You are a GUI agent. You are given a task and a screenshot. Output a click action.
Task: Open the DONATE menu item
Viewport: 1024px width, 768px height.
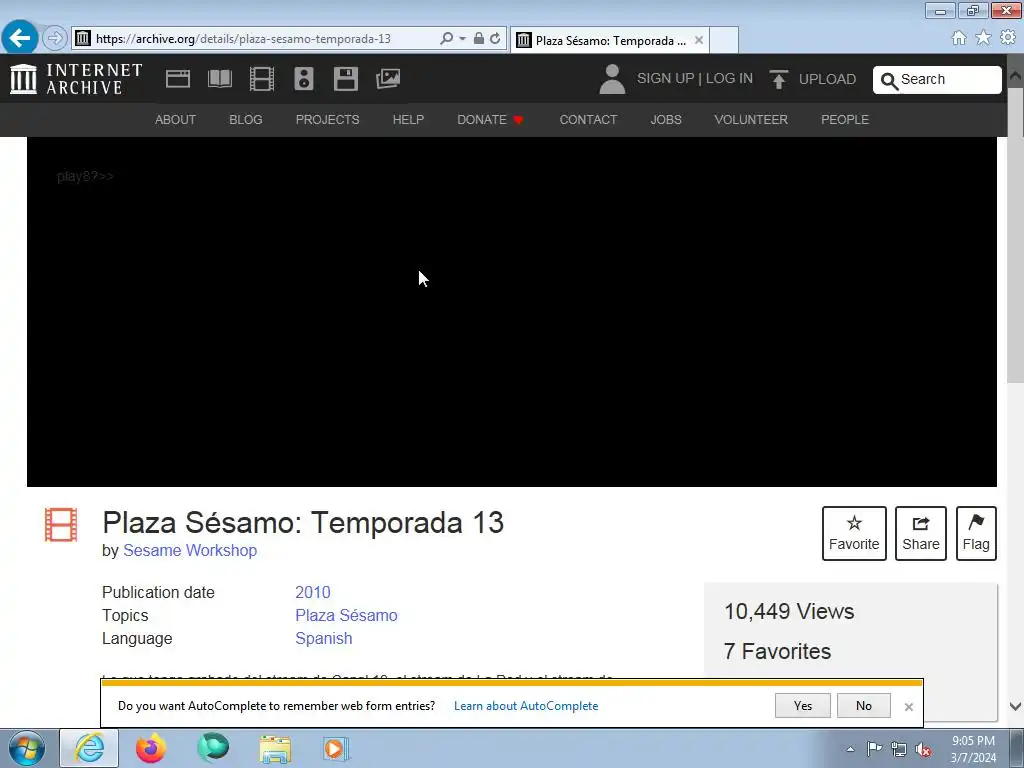coord(490,120)
